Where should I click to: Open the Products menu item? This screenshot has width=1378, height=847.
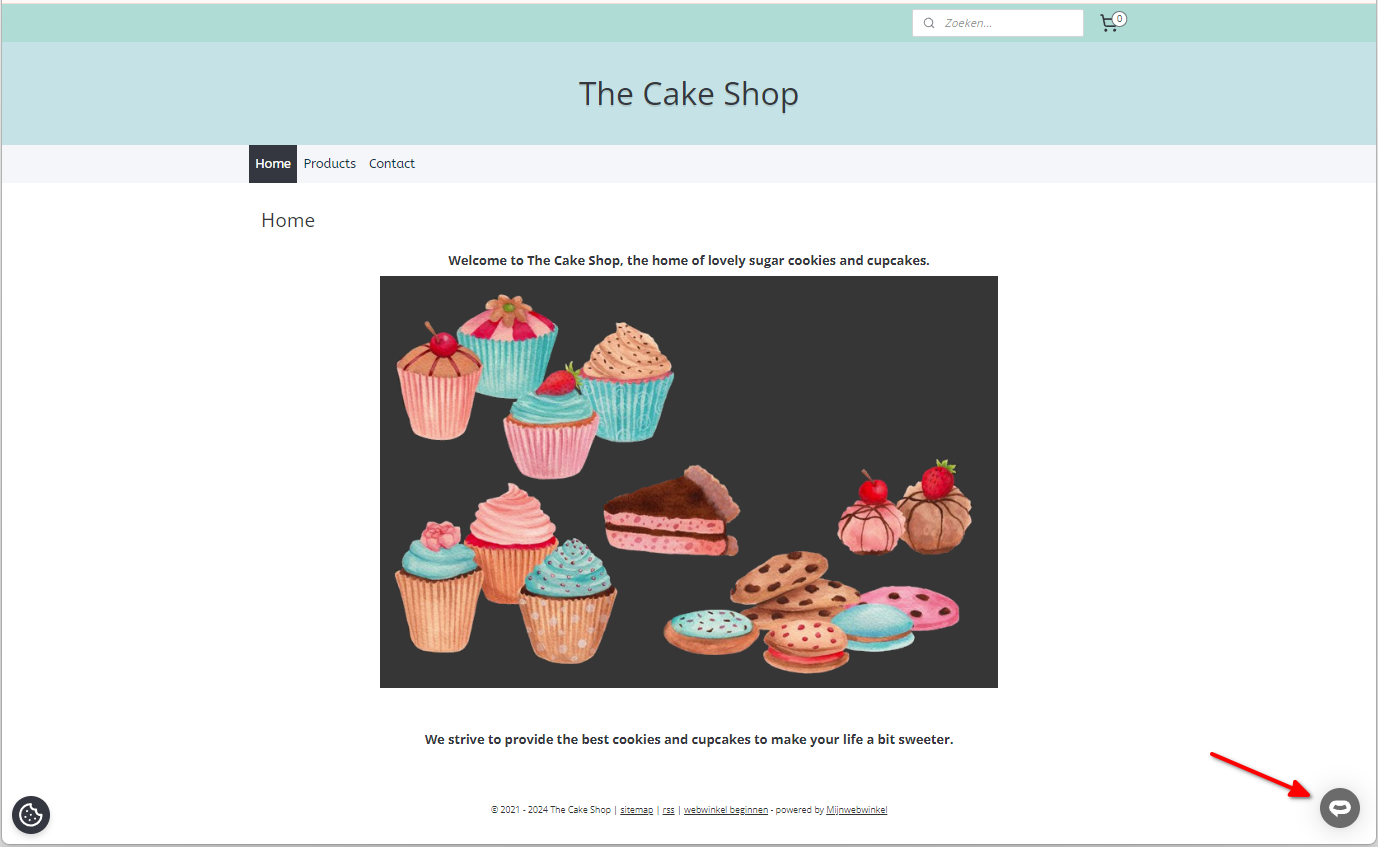coord(330,164)
